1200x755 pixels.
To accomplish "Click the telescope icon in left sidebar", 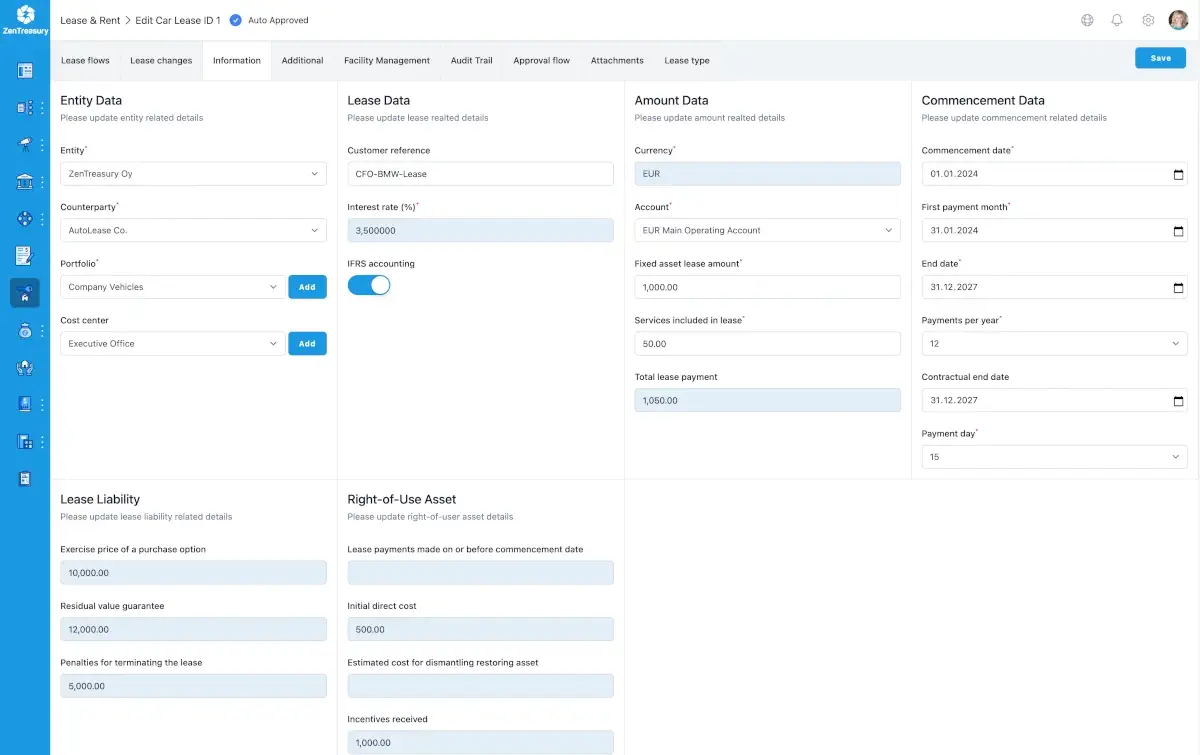I will tap(25, 144).
